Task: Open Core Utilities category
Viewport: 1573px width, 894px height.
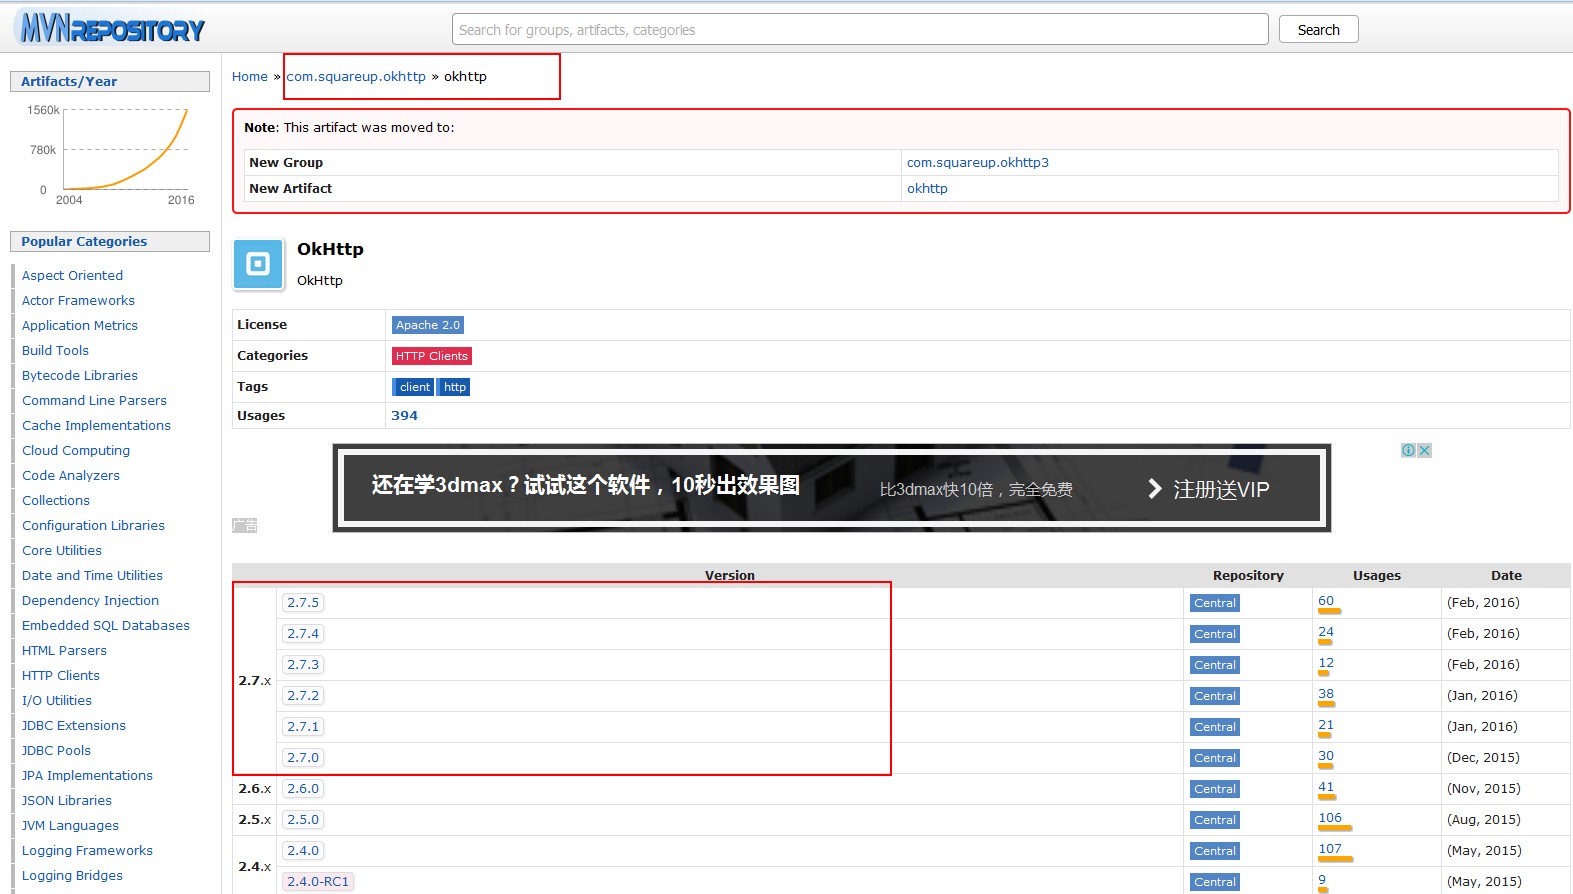Action: point(62,551)
